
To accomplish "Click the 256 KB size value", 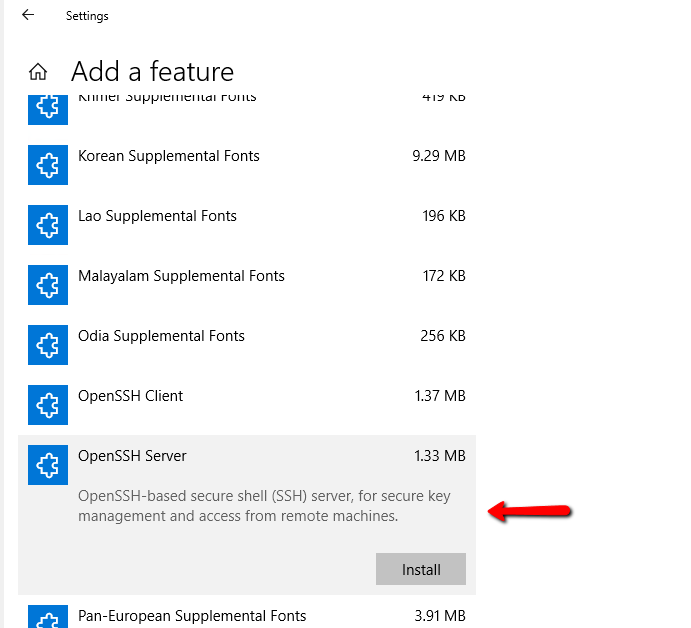I will click(x=443, y=336).
